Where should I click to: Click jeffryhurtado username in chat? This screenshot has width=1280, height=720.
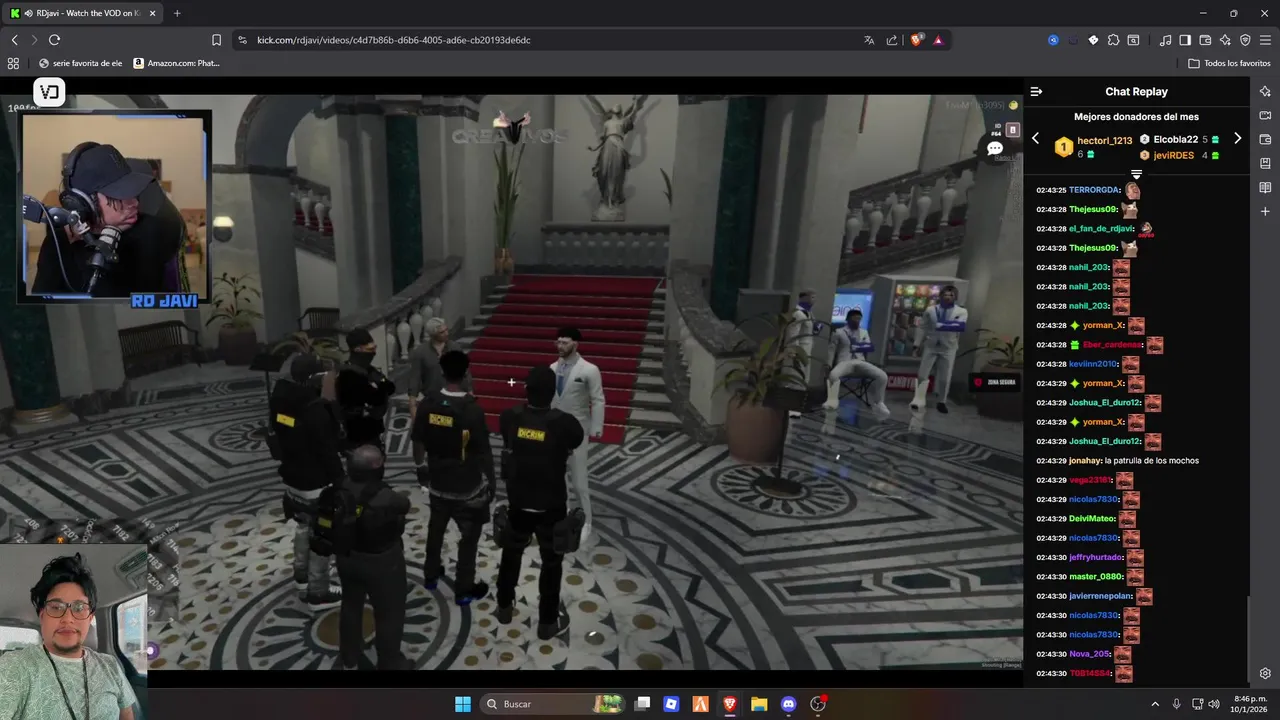pyautogui.click(x=1096, y=557)
